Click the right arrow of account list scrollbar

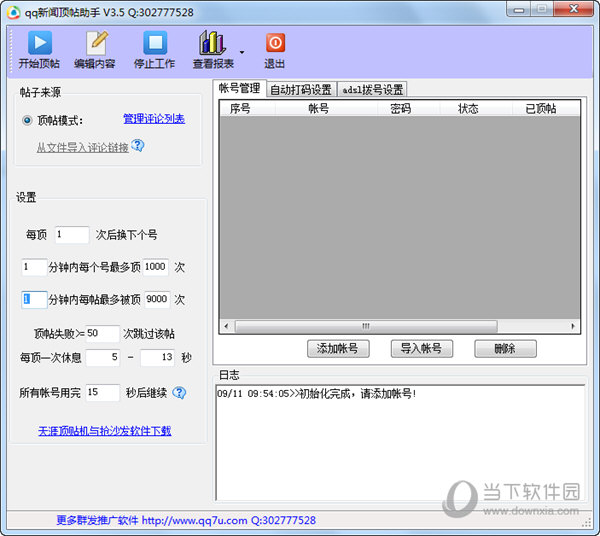[573, 326]
